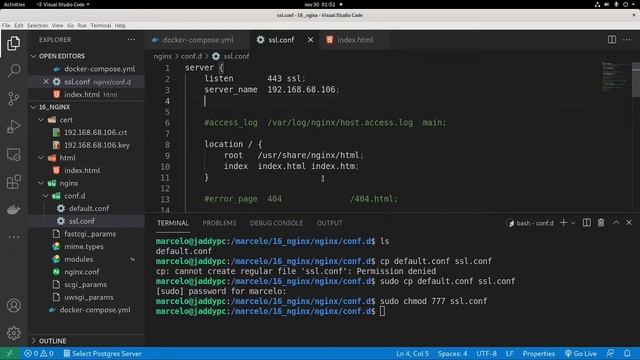Change encoding UTF-8
The height and width of the screenshot is (360, 640).
486,353
